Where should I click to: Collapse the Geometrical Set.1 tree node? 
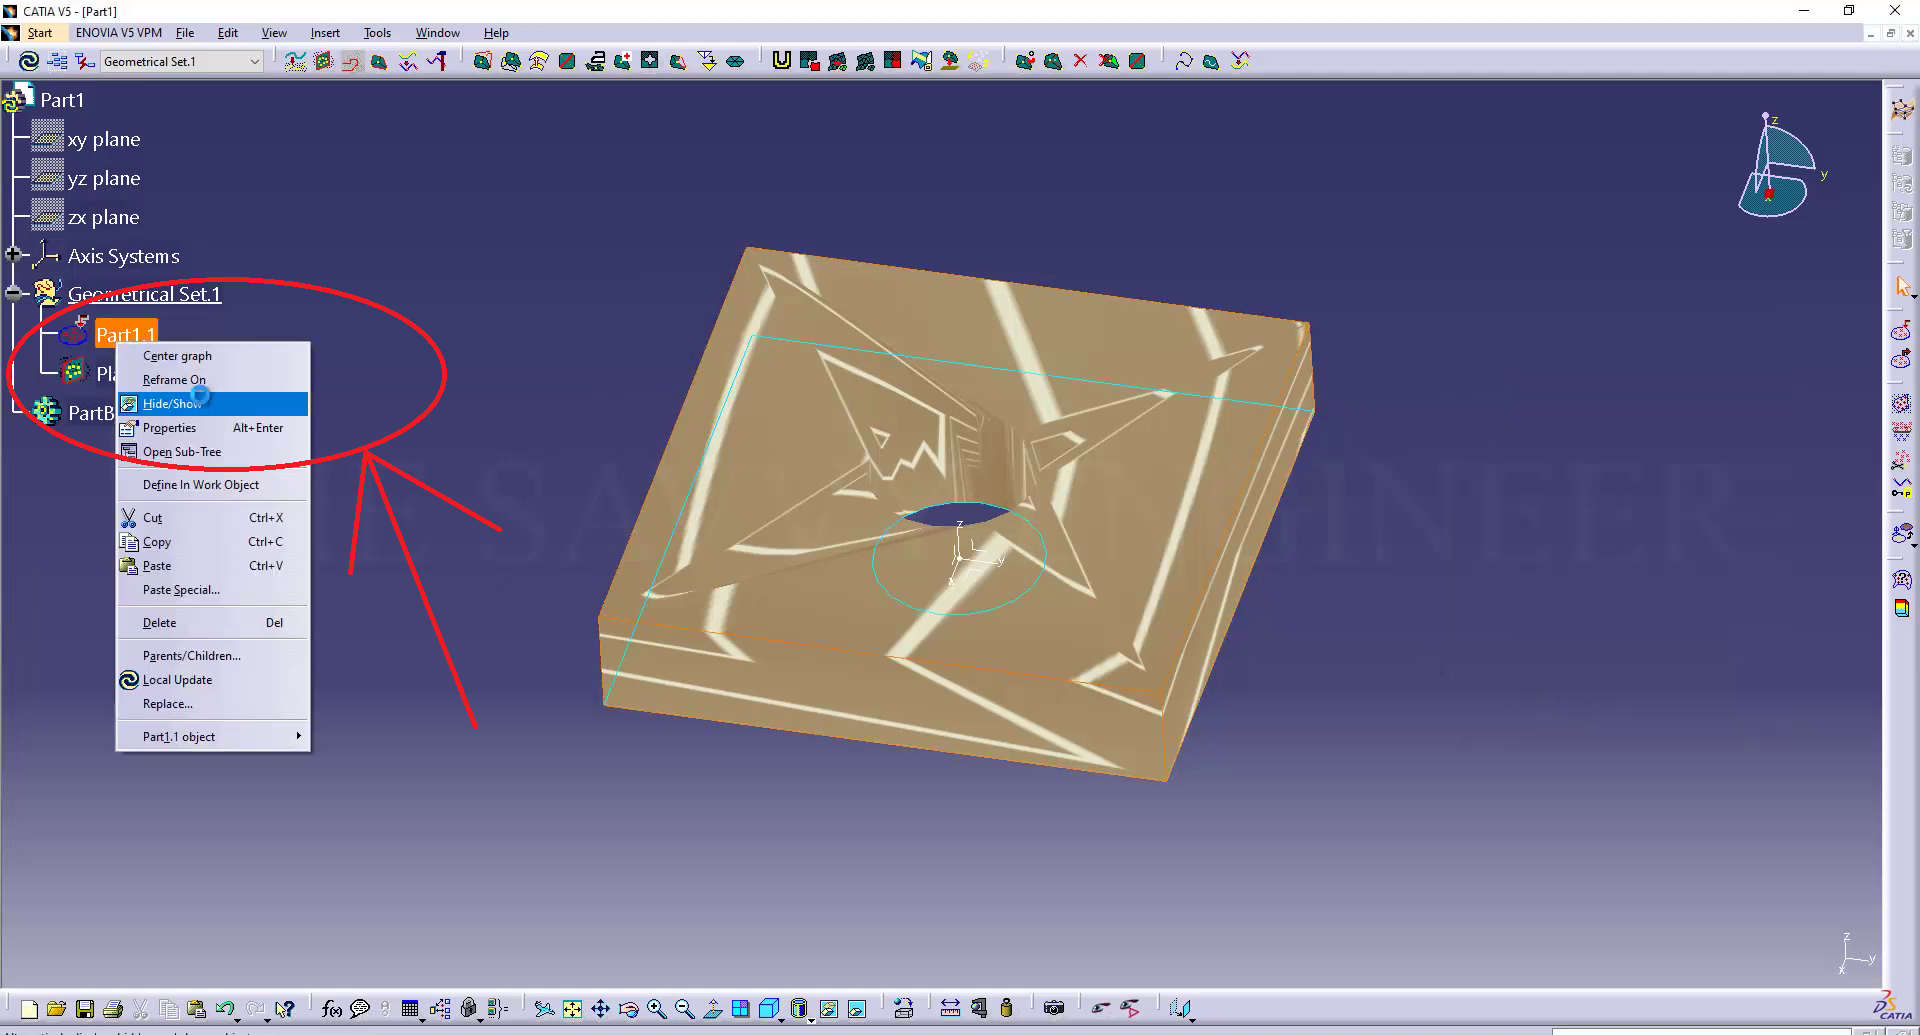click(x=13, y=294)
